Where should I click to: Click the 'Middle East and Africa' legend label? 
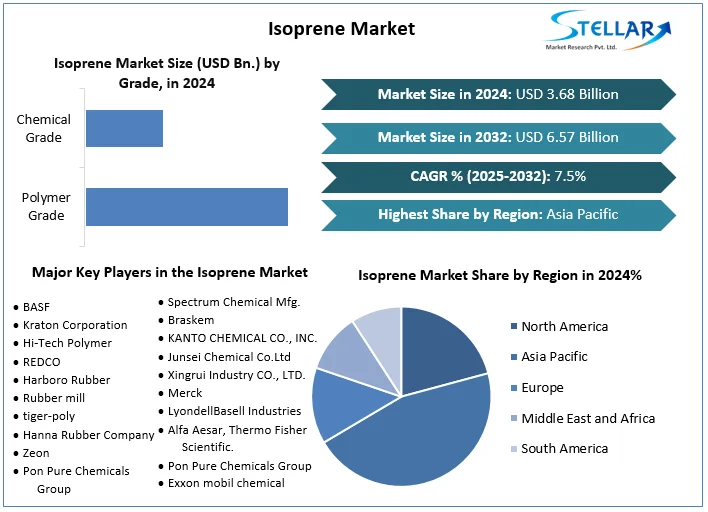588,419
